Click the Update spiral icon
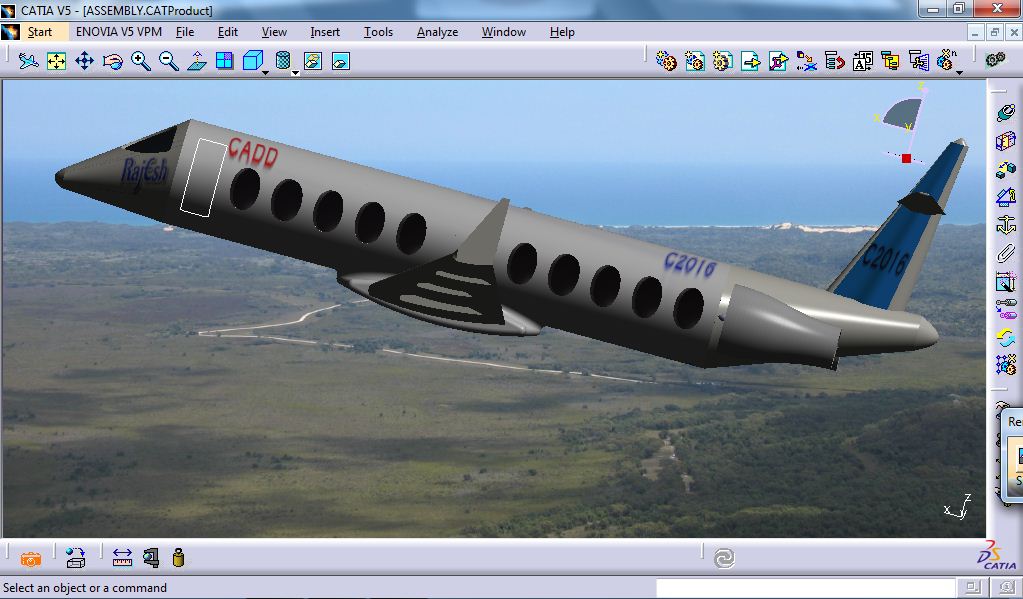 (724, 559)
